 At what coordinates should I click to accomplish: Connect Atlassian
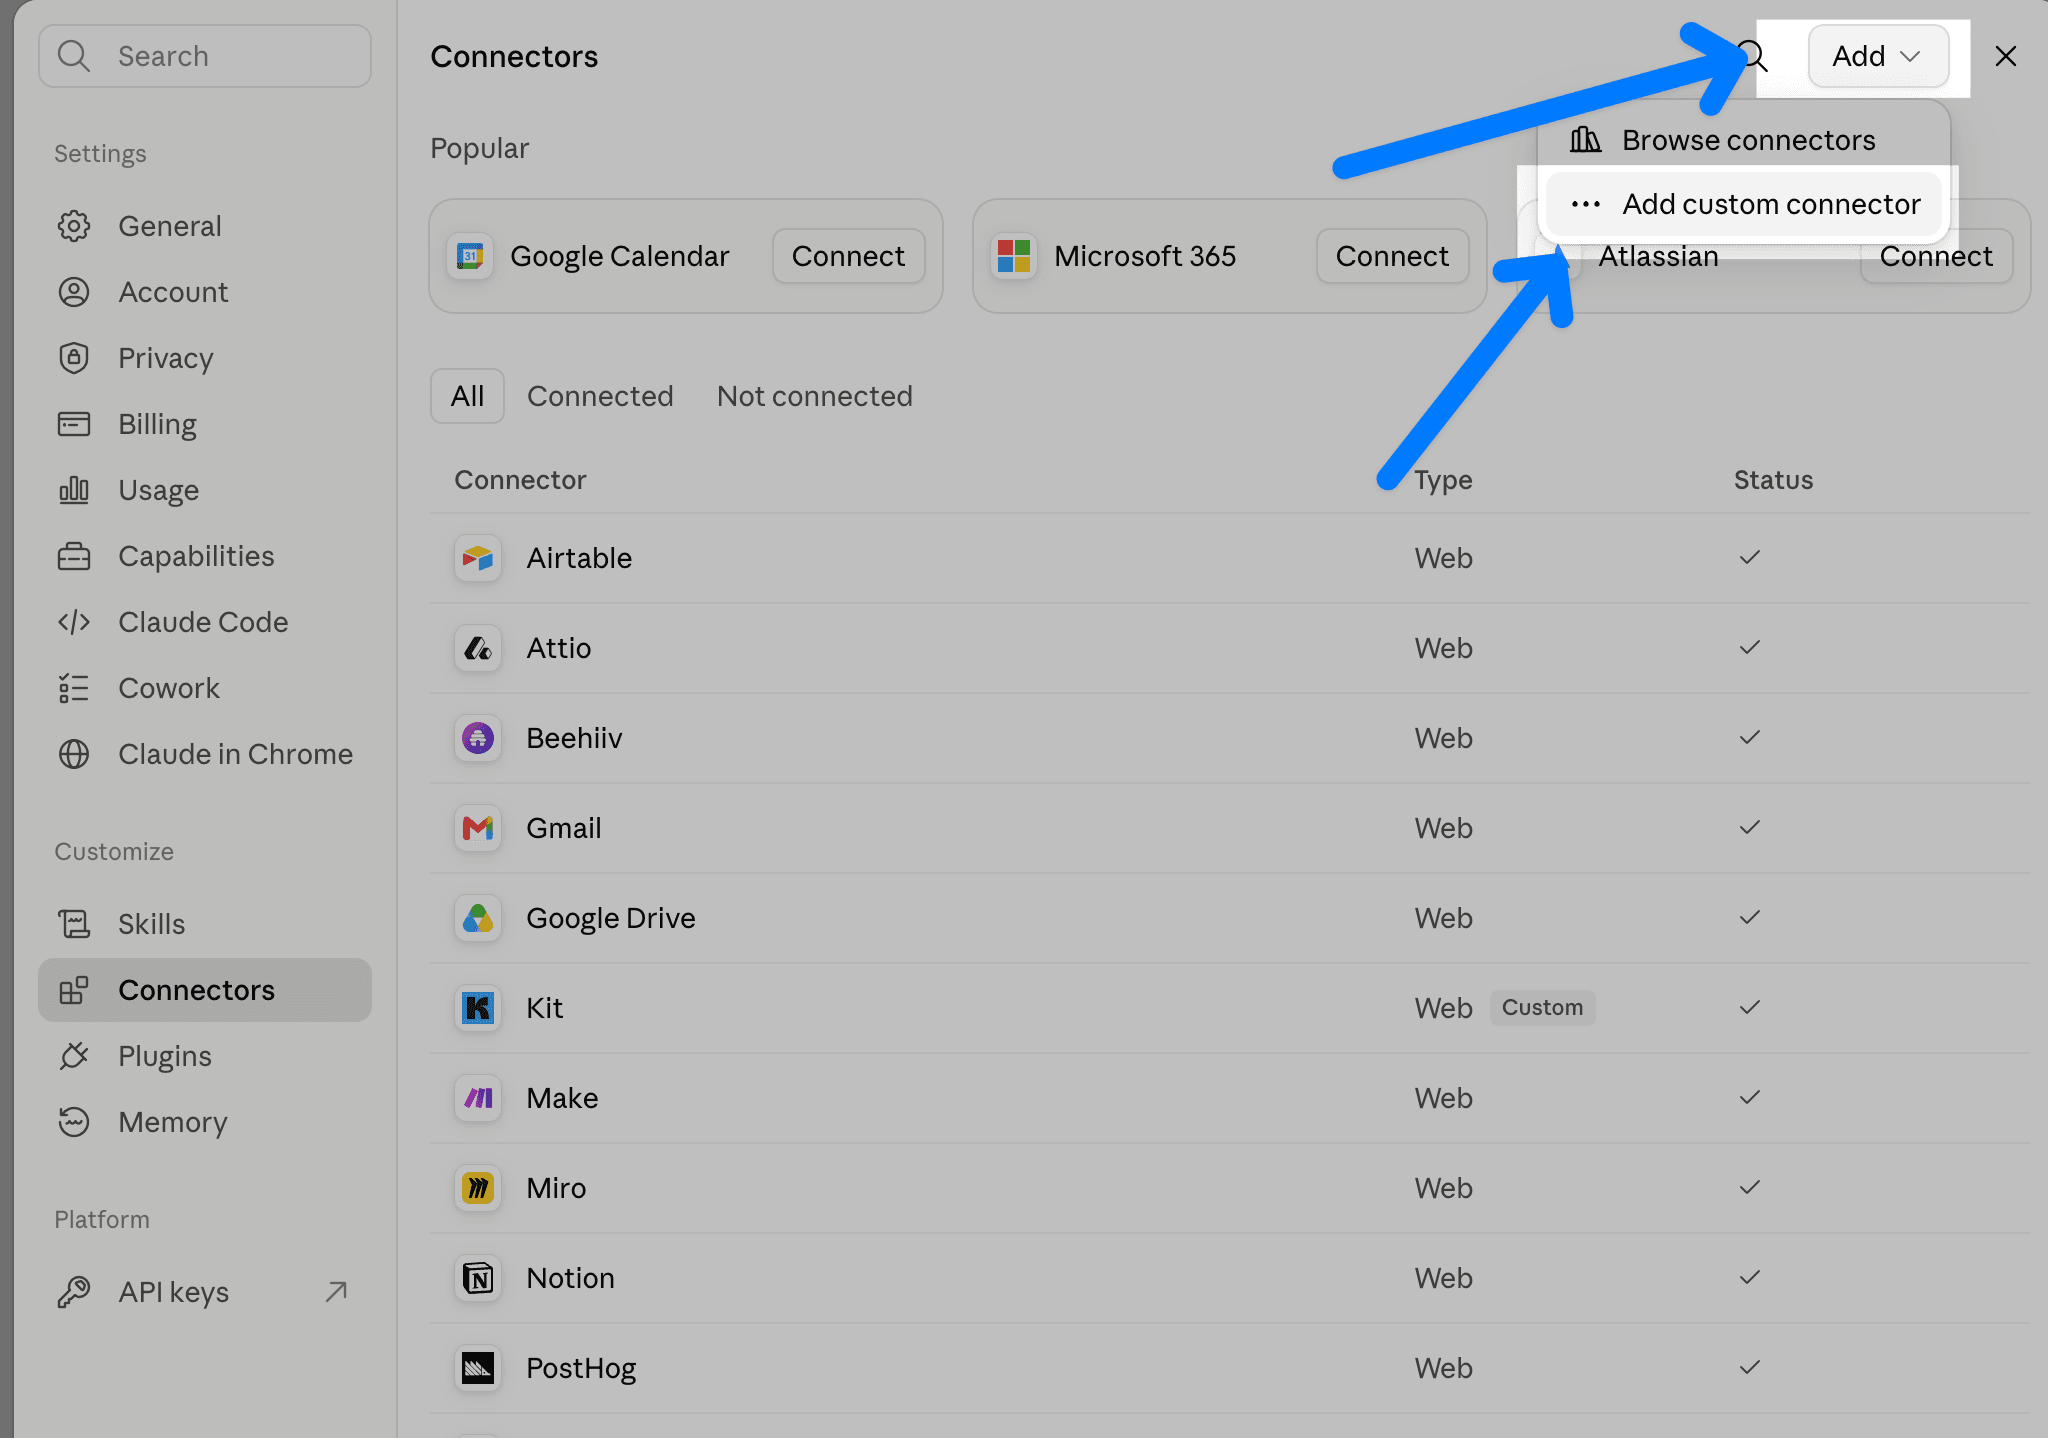click(x=1936, y=258)
